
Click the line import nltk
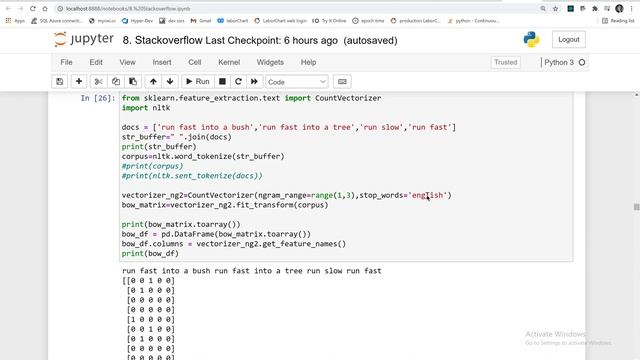146,108
